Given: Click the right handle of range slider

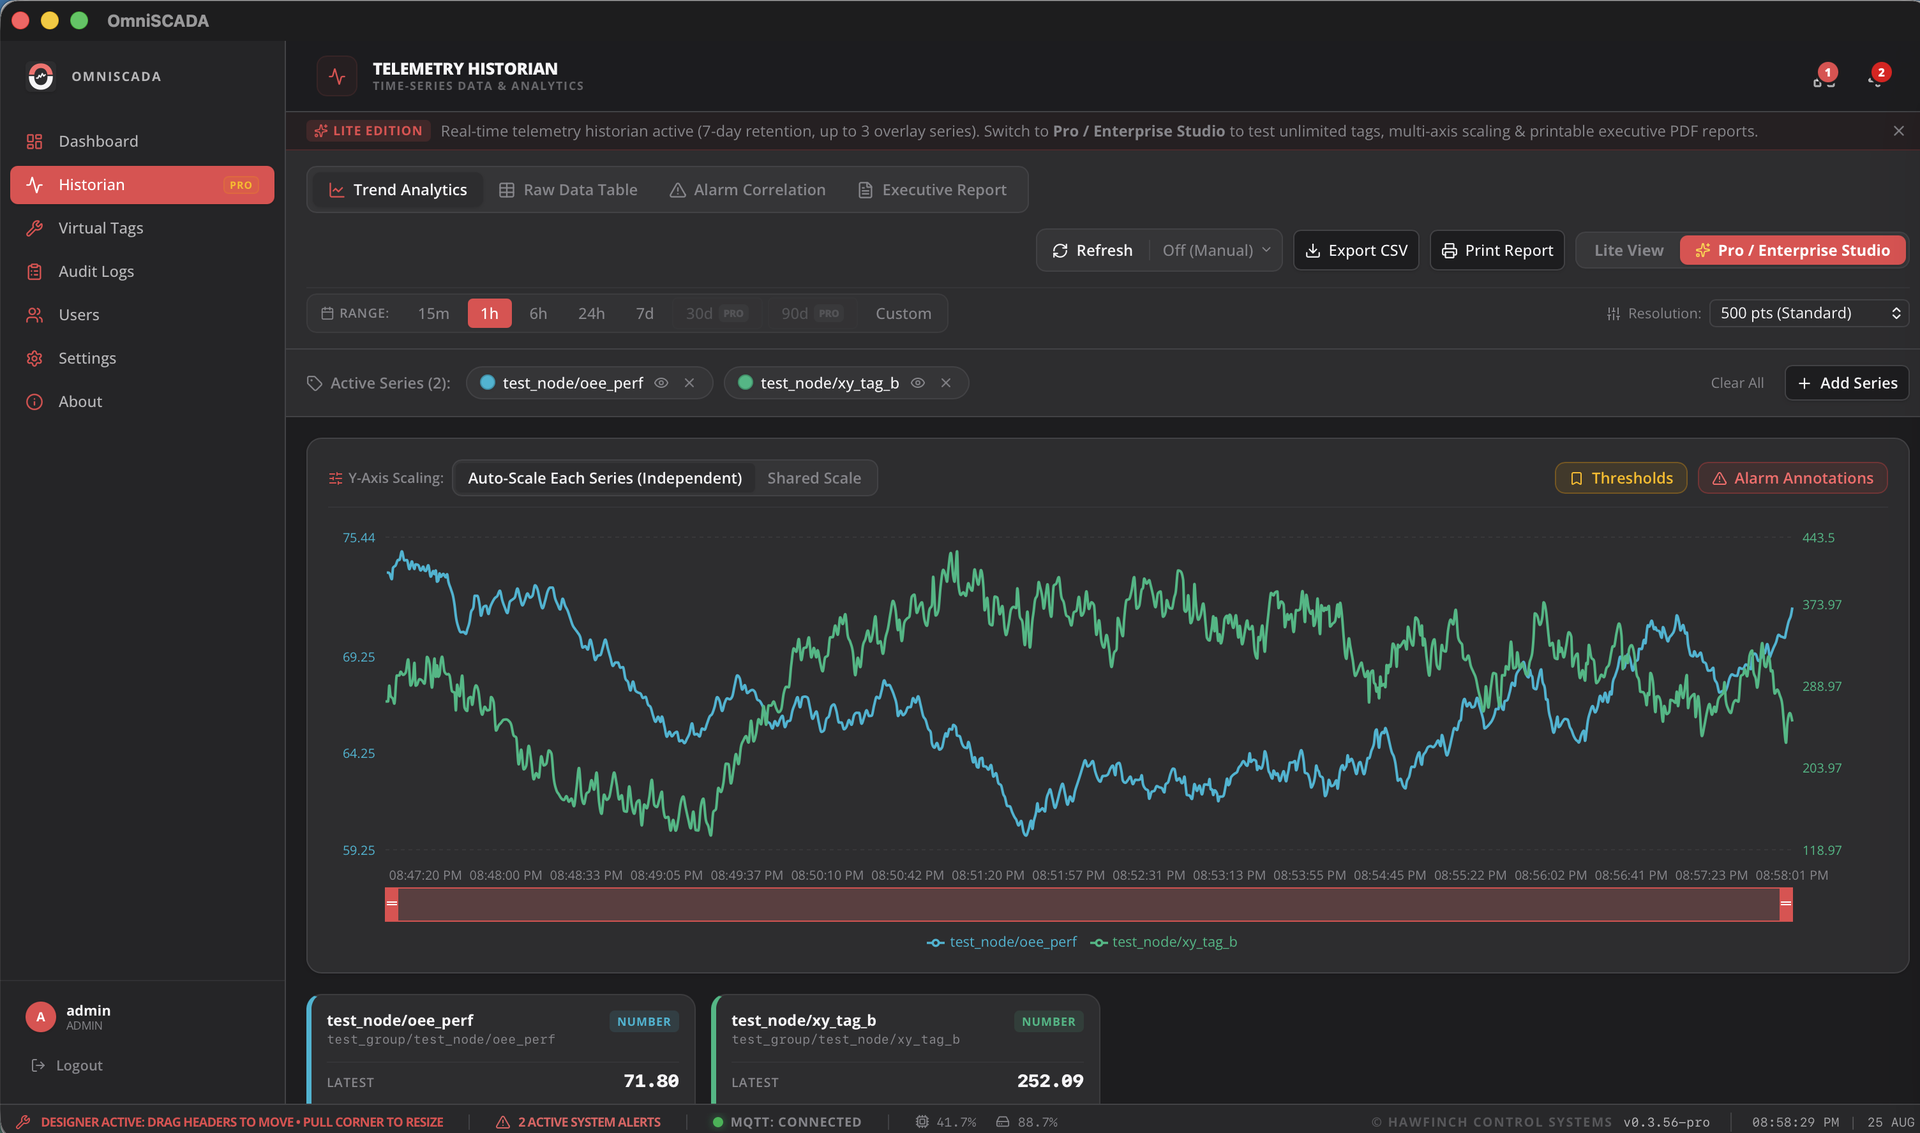Looking at the screenshot, I should (1785, 904).
